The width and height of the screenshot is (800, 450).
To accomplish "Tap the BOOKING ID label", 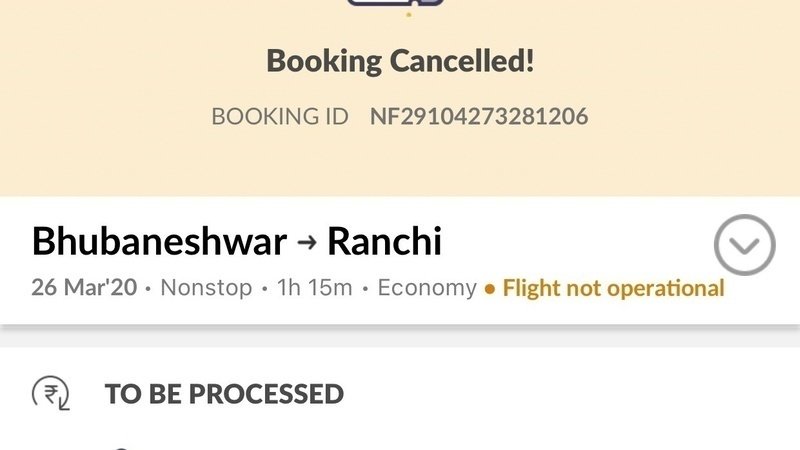I will (x=279, y=117).
